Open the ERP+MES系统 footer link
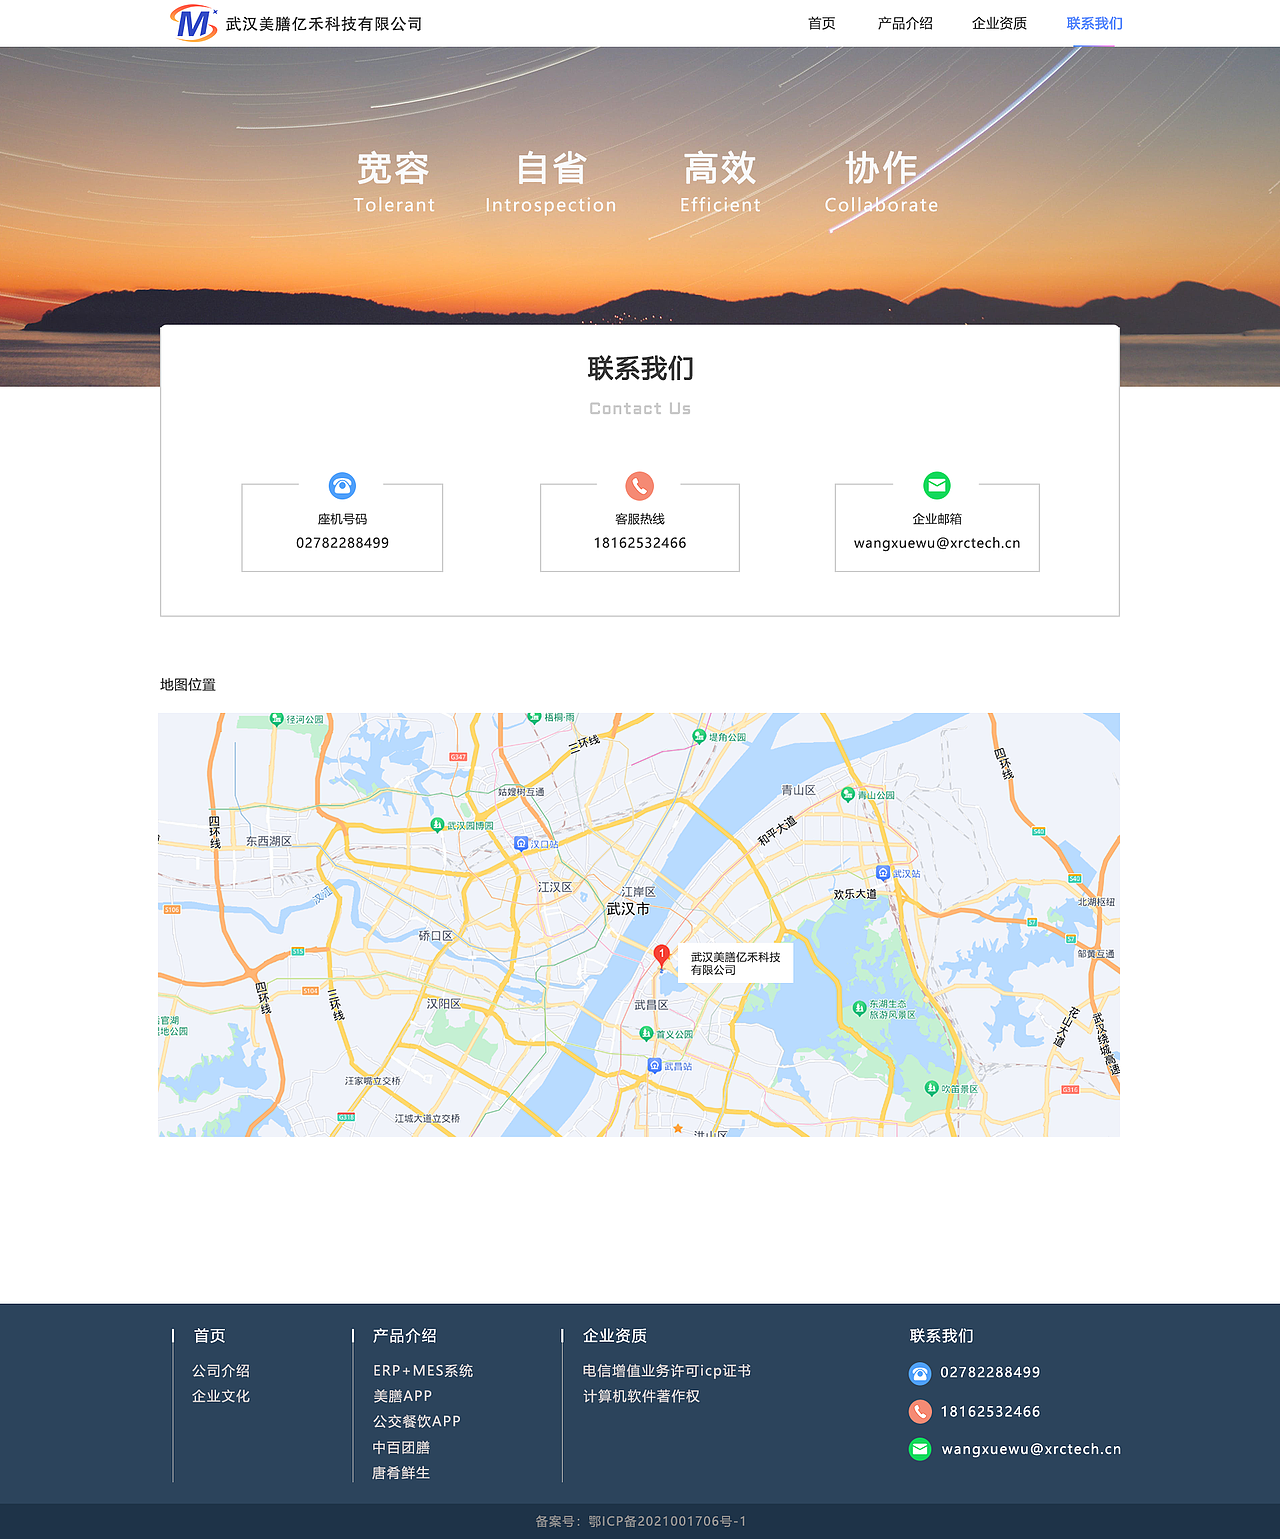1280x1539 pixels. 423,1371
